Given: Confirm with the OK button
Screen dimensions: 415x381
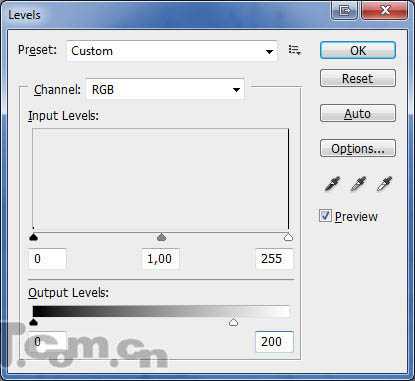Looking at the screenshot, I should 358,50.
